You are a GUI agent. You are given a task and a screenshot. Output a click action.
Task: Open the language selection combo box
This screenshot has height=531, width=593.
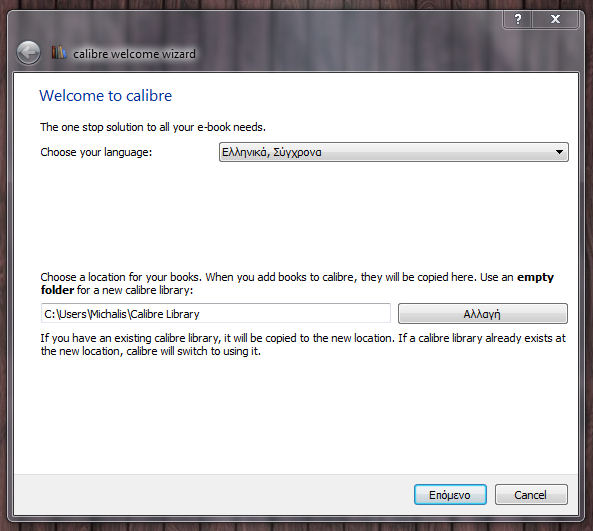click(x=394, y=152)
